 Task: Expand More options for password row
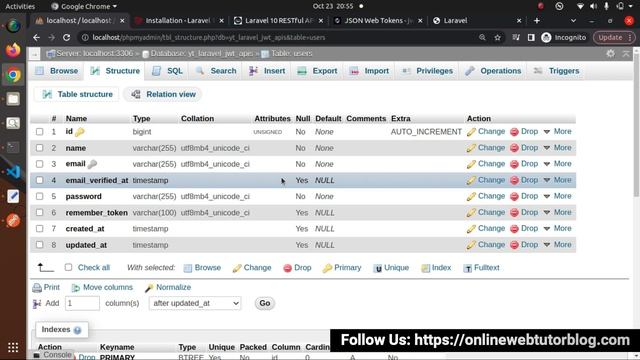pos(558,196)
